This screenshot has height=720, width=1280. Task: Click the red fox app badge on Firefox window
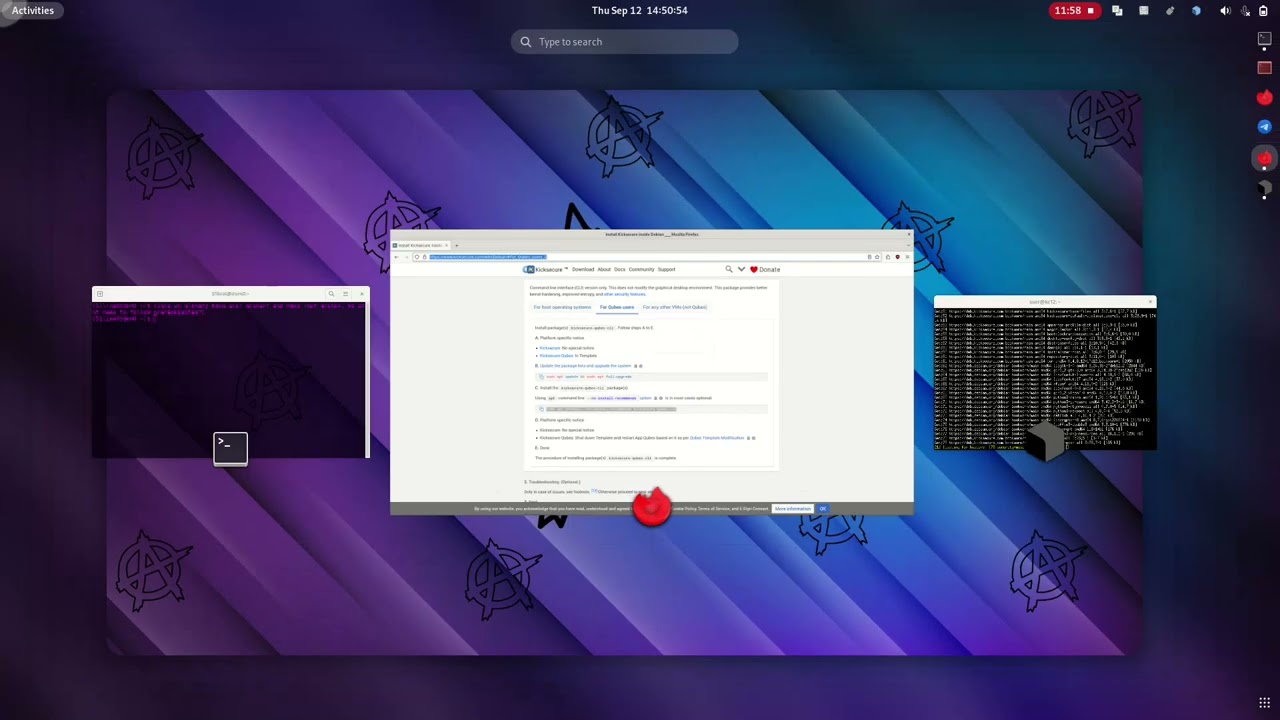click(x=652, y=506)
